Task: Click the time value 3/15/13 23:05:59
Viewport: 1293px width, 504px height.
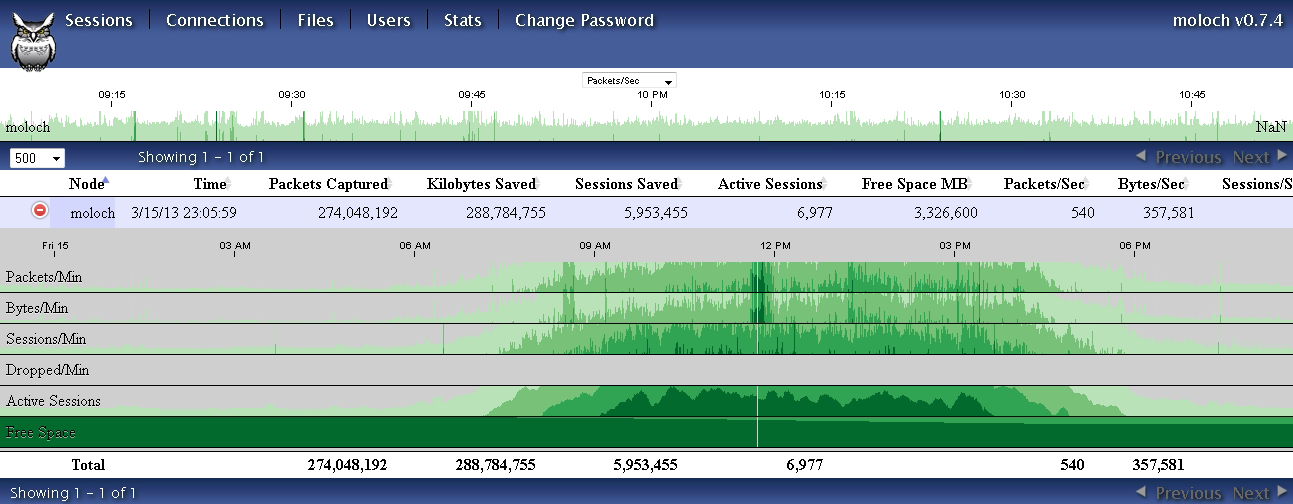Action: (183, 212)
